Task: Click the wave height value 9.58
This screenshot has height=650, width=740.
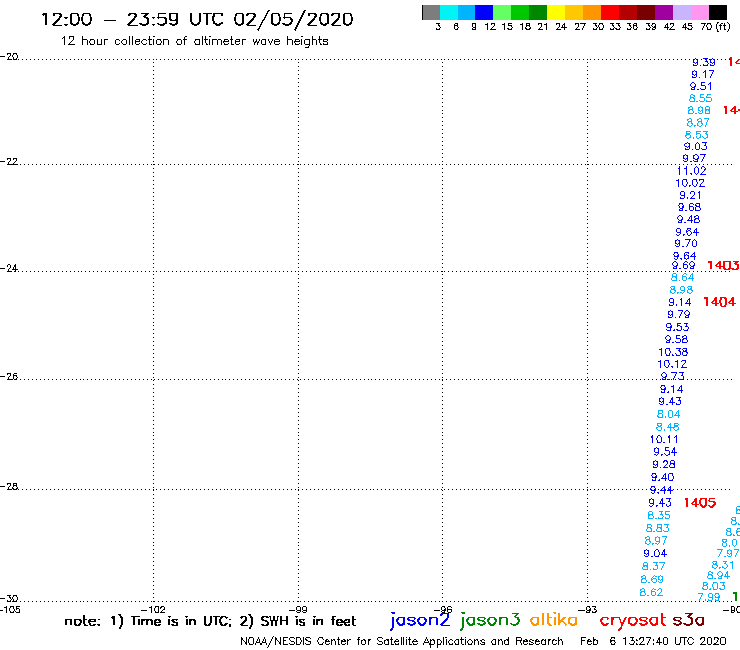Action: click(x=676, y=339)
